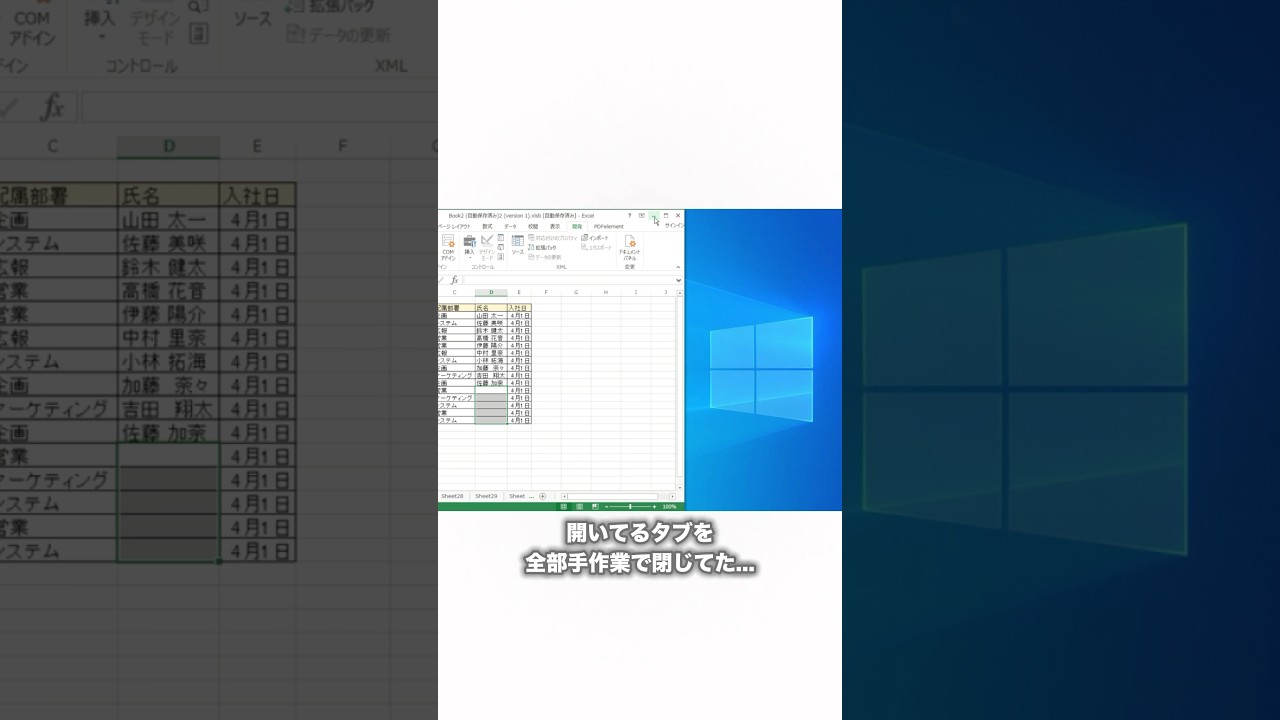Select the cell containing 高橋 花音
1280x720 pixels.
click(x=491, y=338)
